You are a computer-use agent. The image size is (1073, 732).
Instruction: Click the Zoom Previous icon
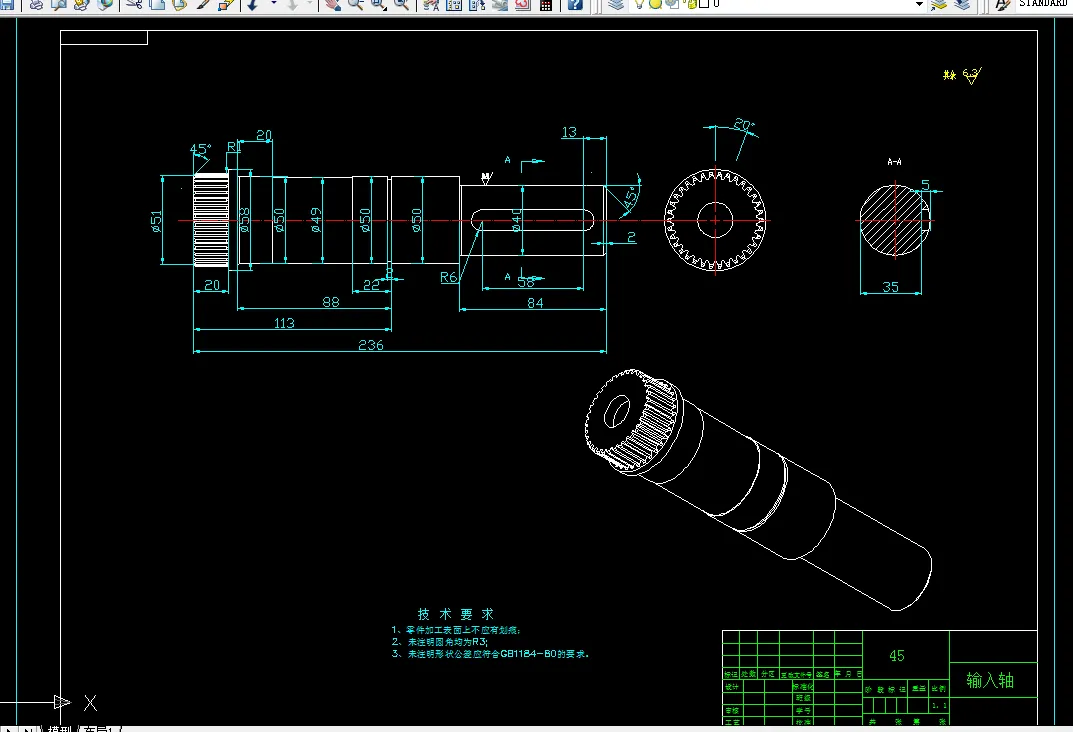(x=402, y=4)
